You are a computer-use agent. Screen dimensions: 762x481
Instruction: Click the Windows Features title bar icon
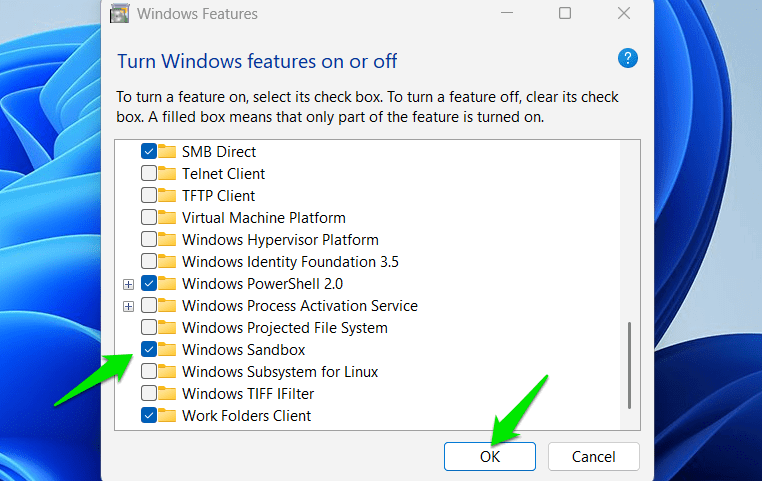tap(122, 14)
